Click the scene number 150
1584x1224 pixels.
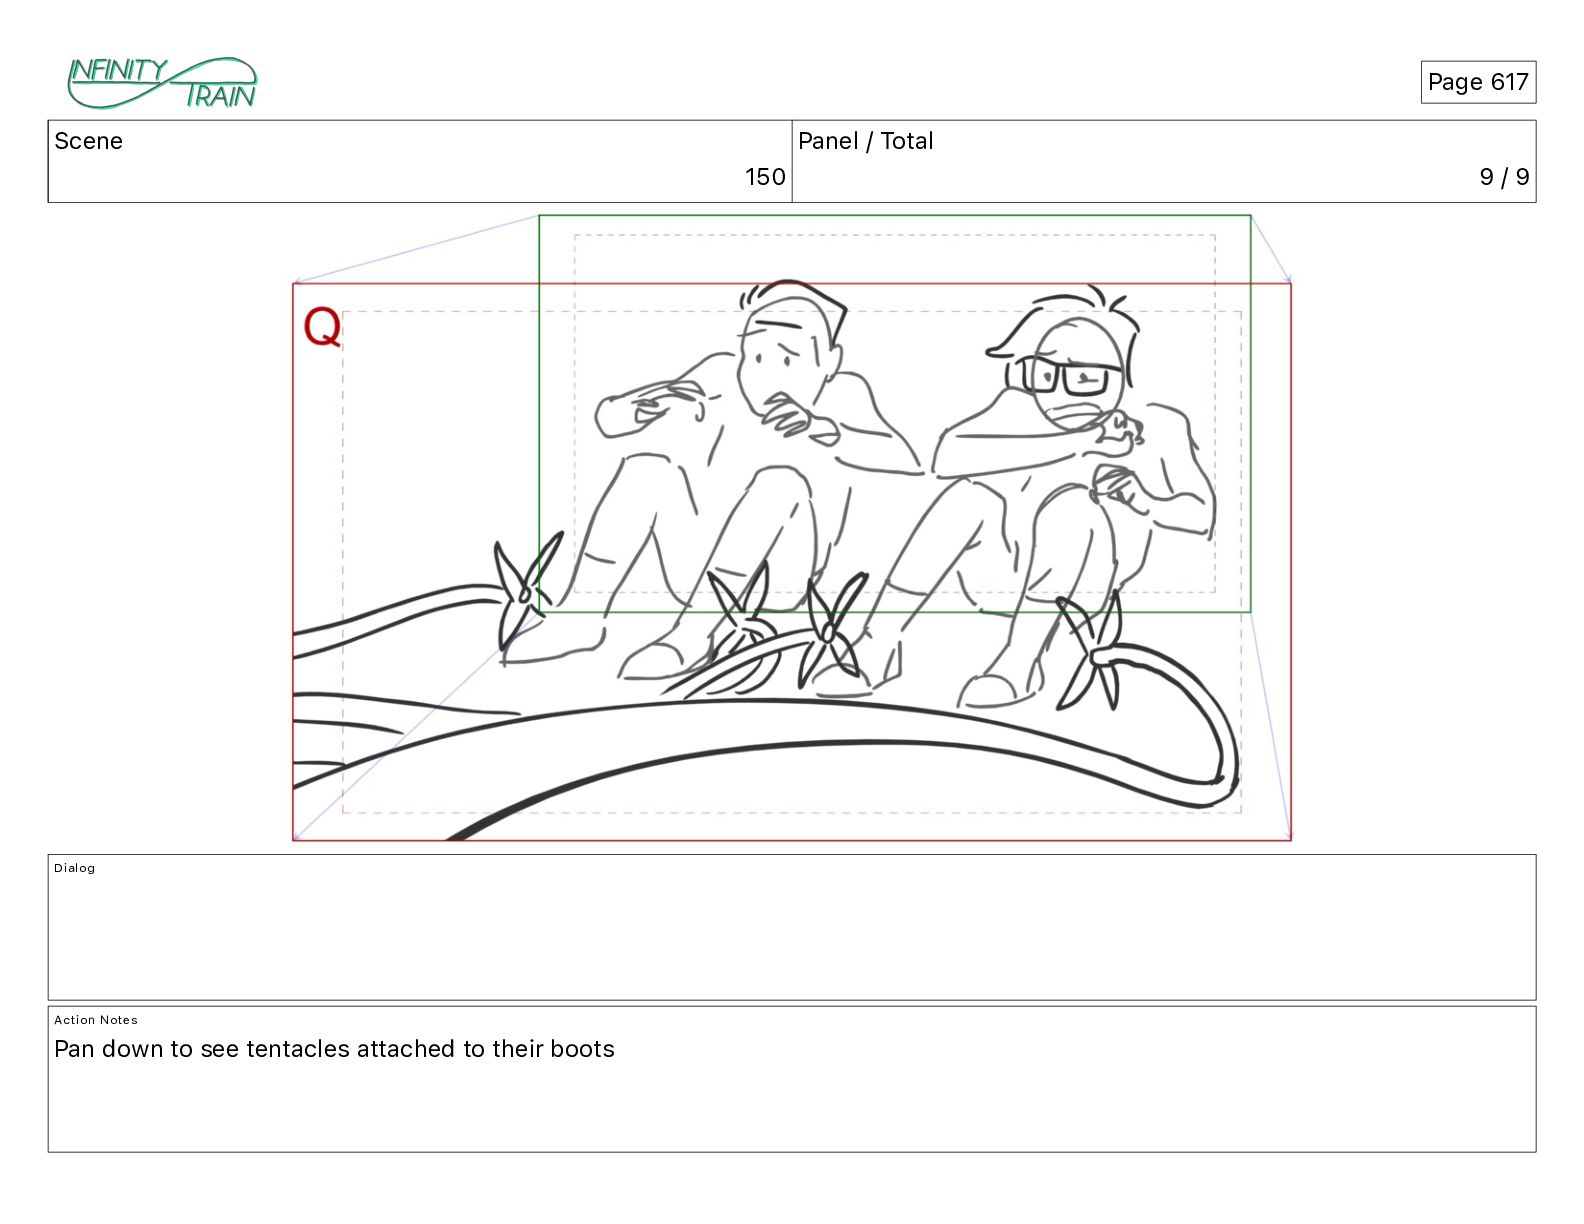[765, 177]
